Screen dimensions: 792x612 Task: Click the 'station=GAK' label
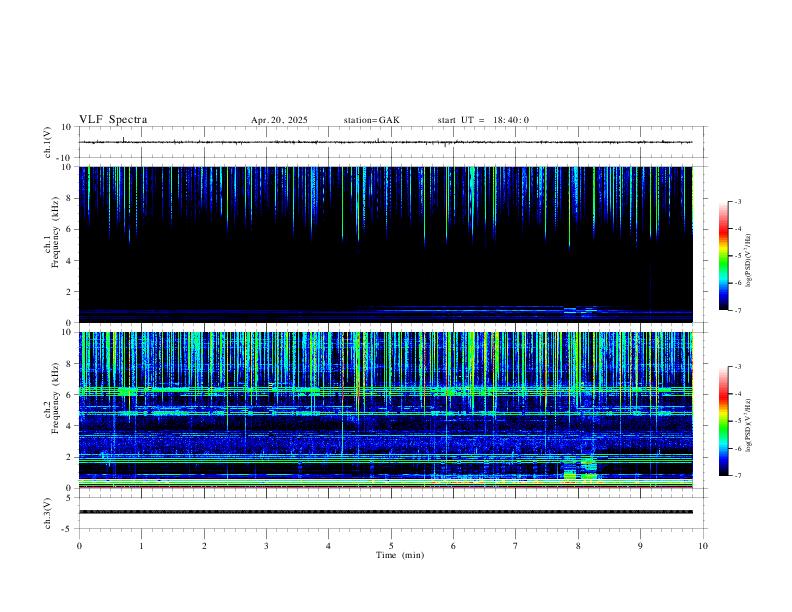[371, 120]
